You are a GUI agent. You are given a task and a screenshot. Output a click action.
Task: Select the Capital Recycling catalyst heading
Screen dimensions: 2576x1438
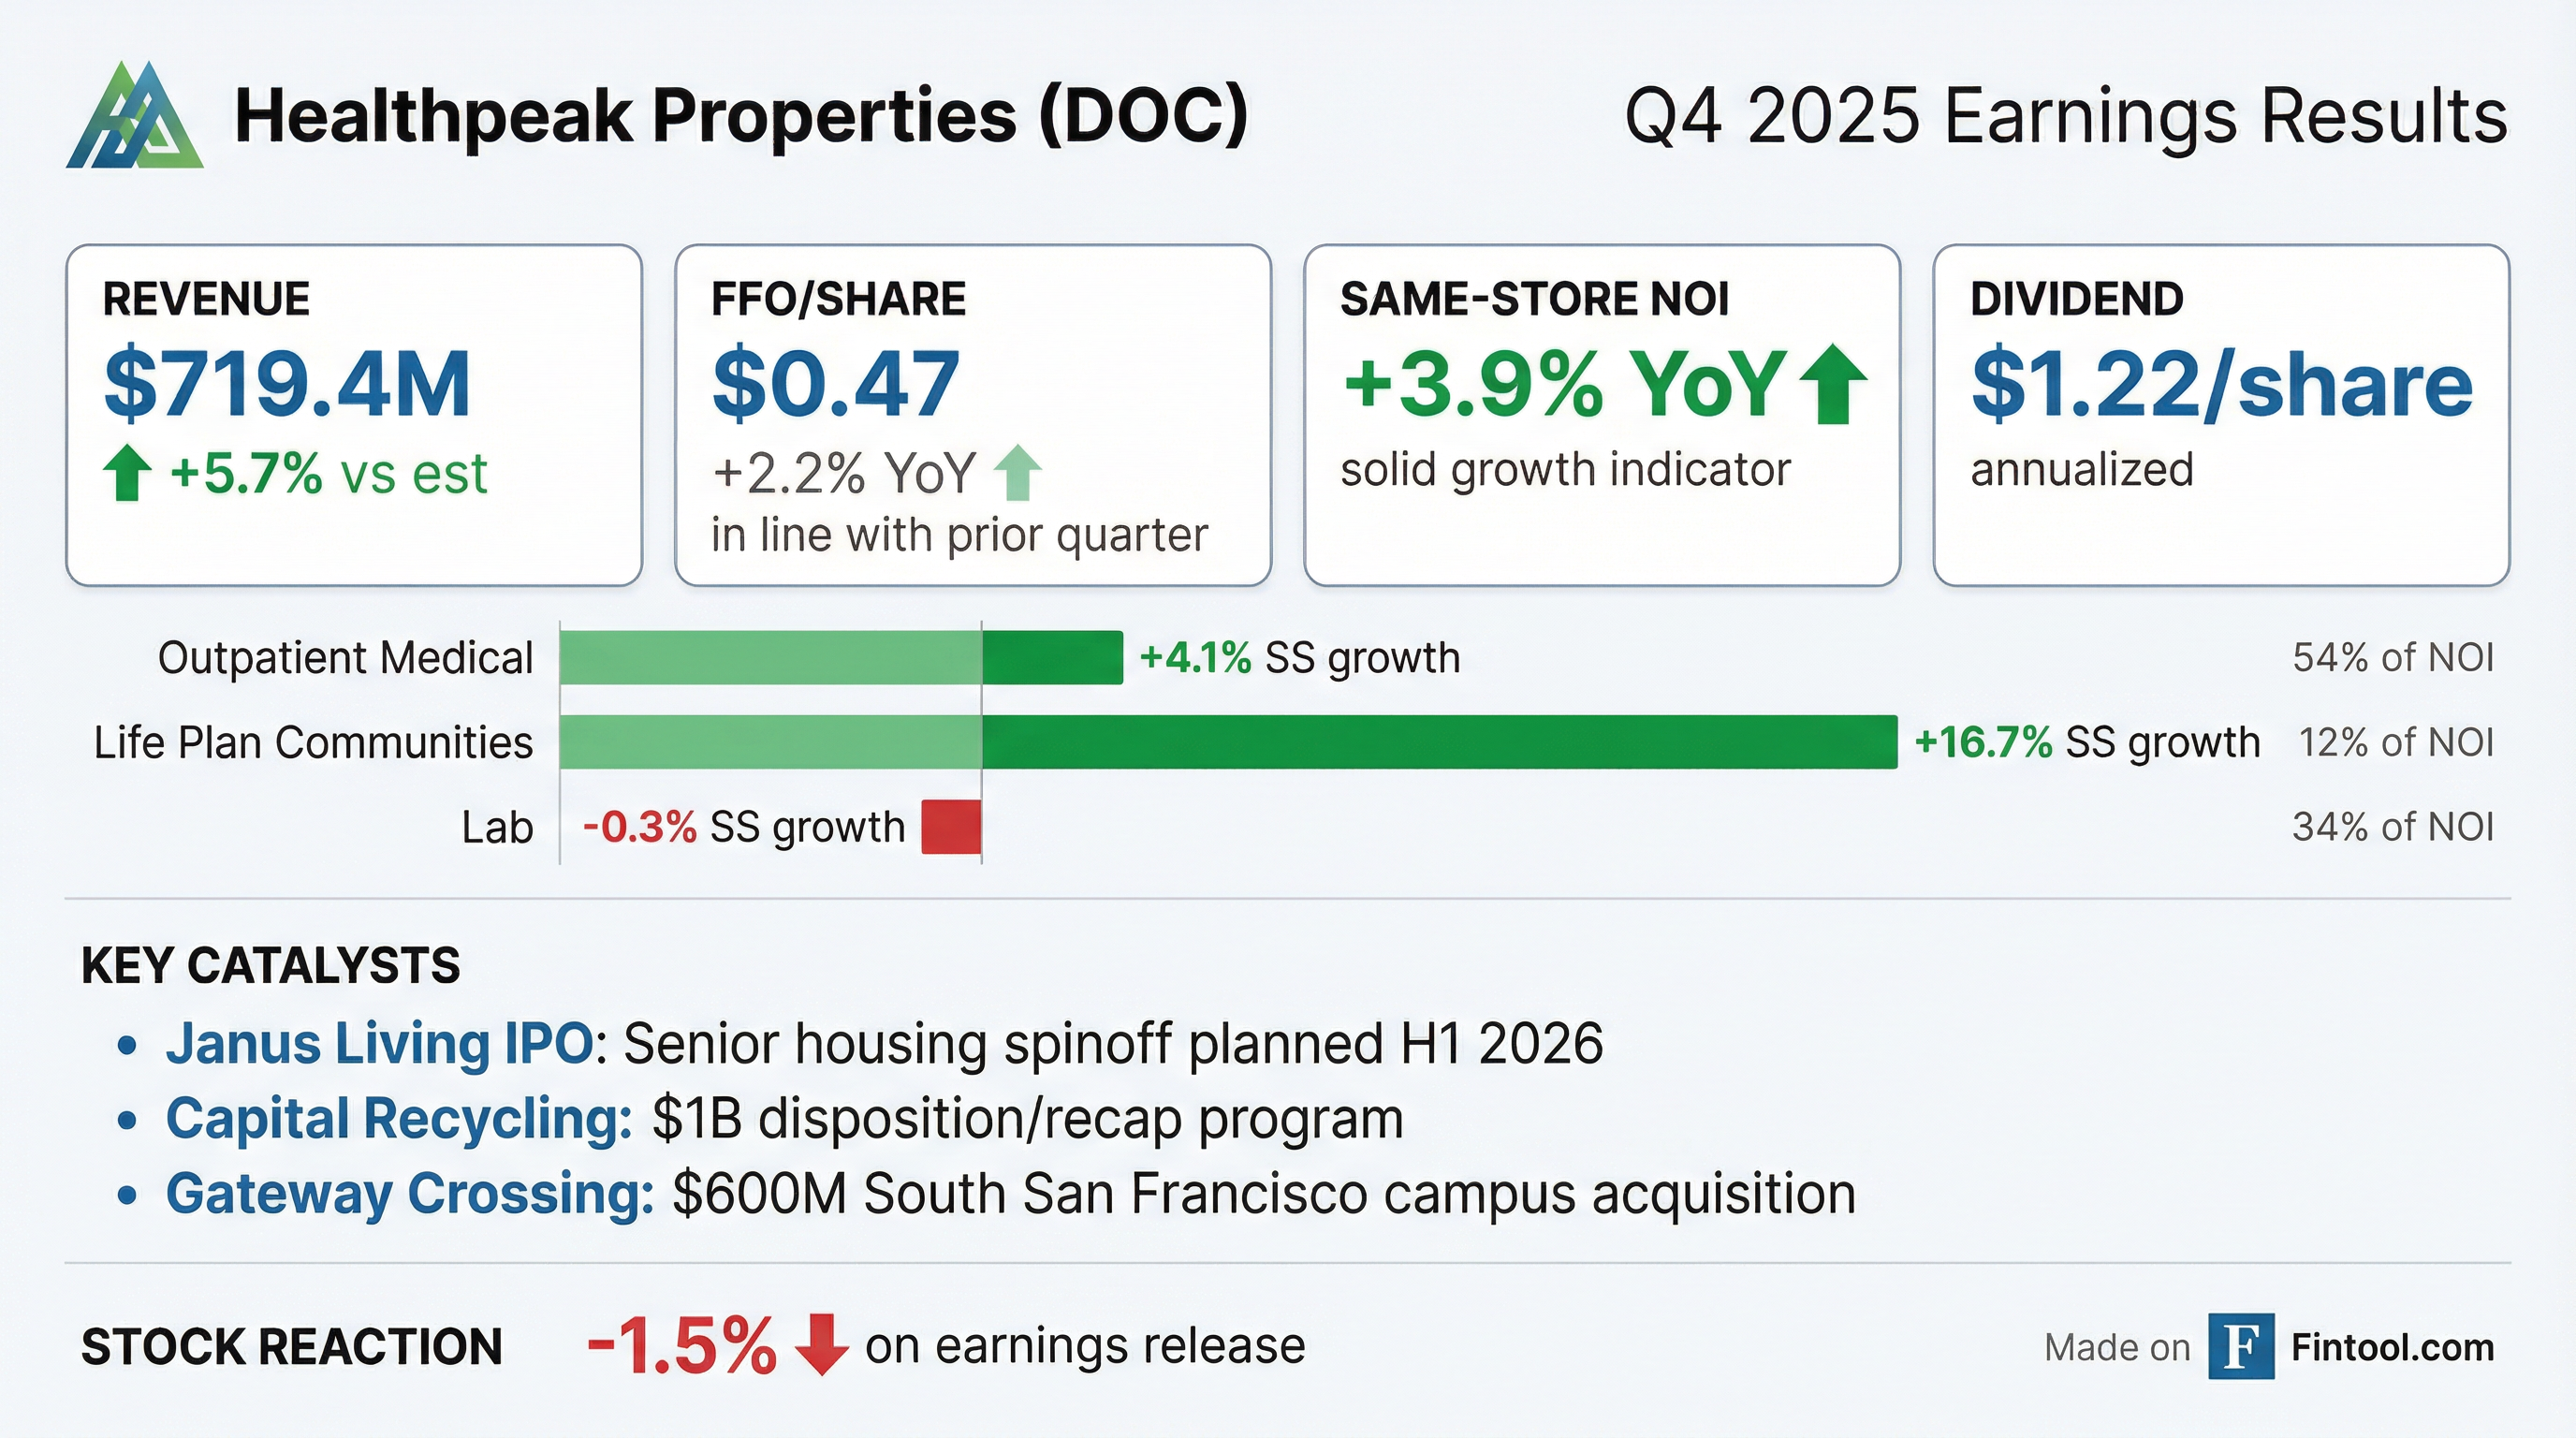(x=399, y=1118)
